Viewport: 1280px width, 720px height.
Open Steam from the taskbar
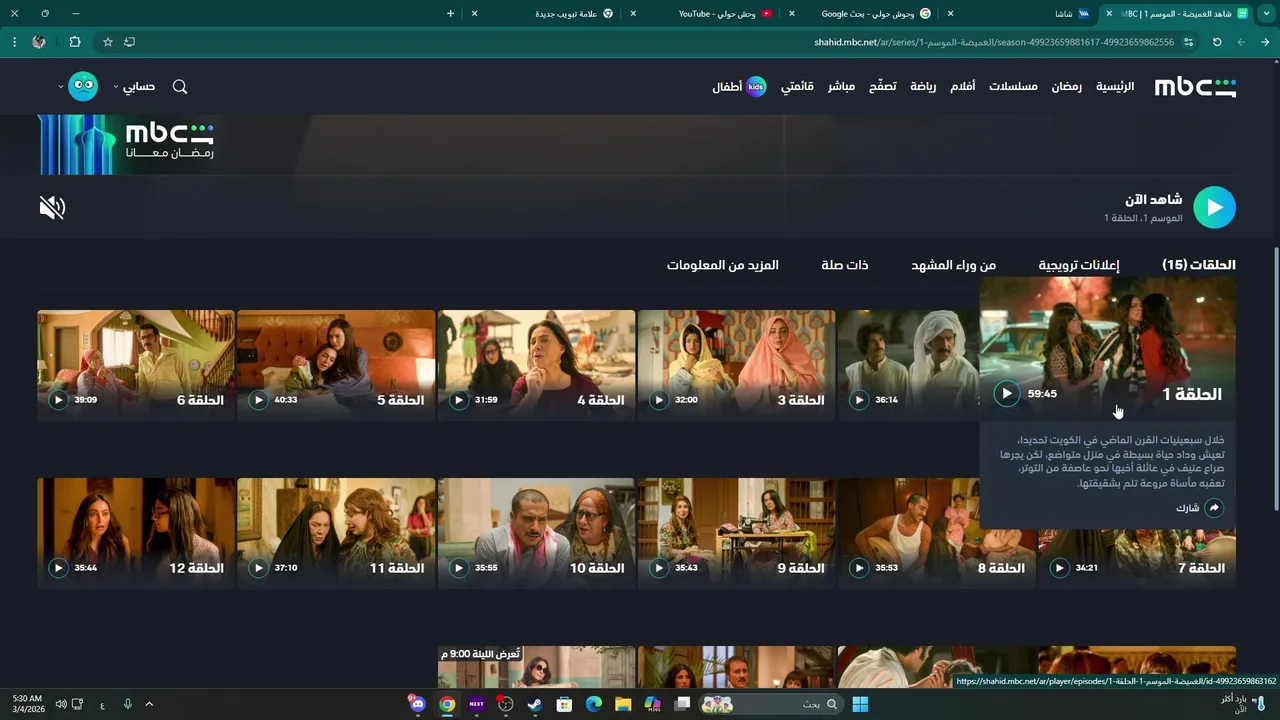(535, 704)
